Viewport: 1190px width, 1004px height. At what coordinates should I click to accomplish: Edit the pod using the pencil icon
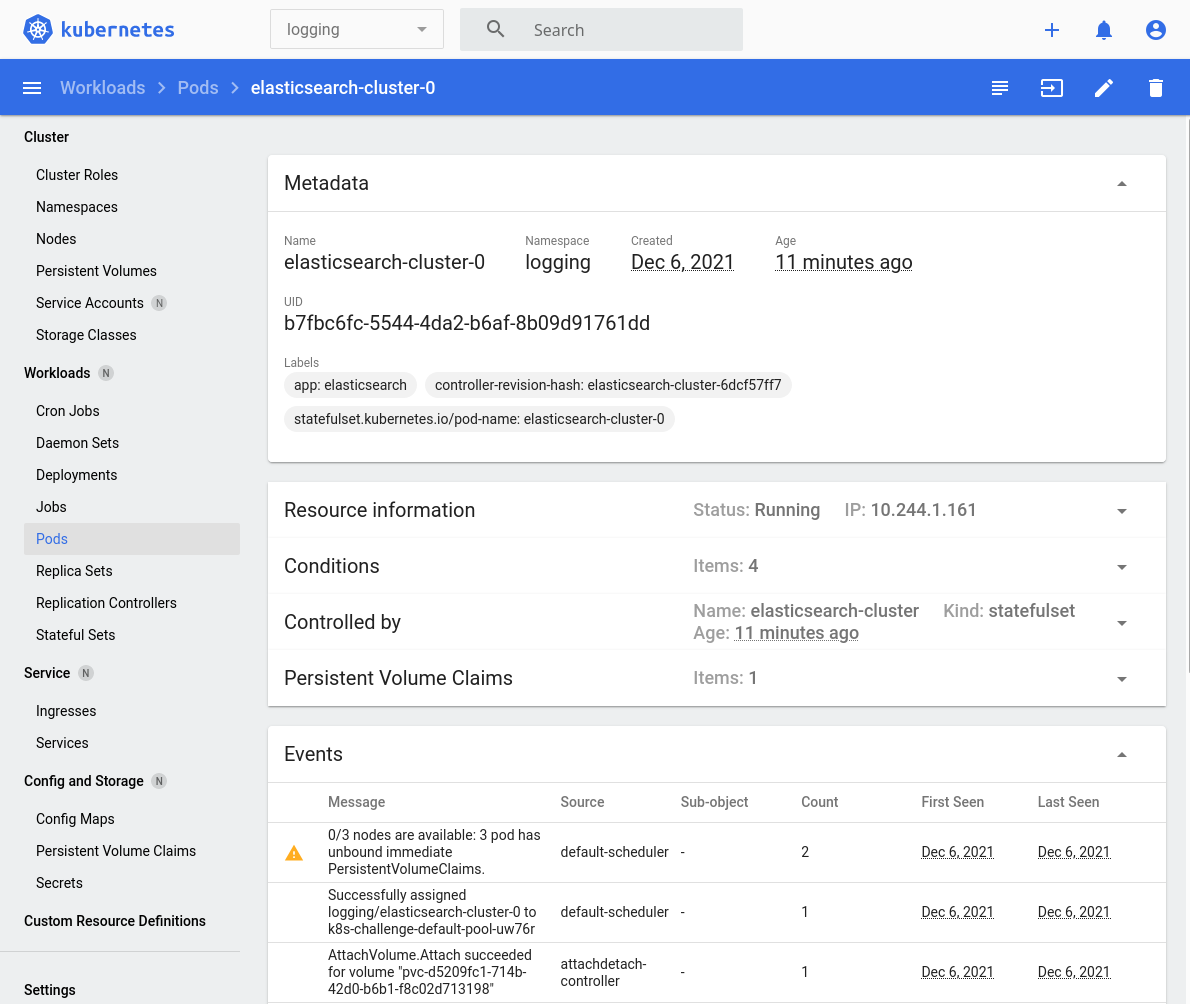[1103, 88]
